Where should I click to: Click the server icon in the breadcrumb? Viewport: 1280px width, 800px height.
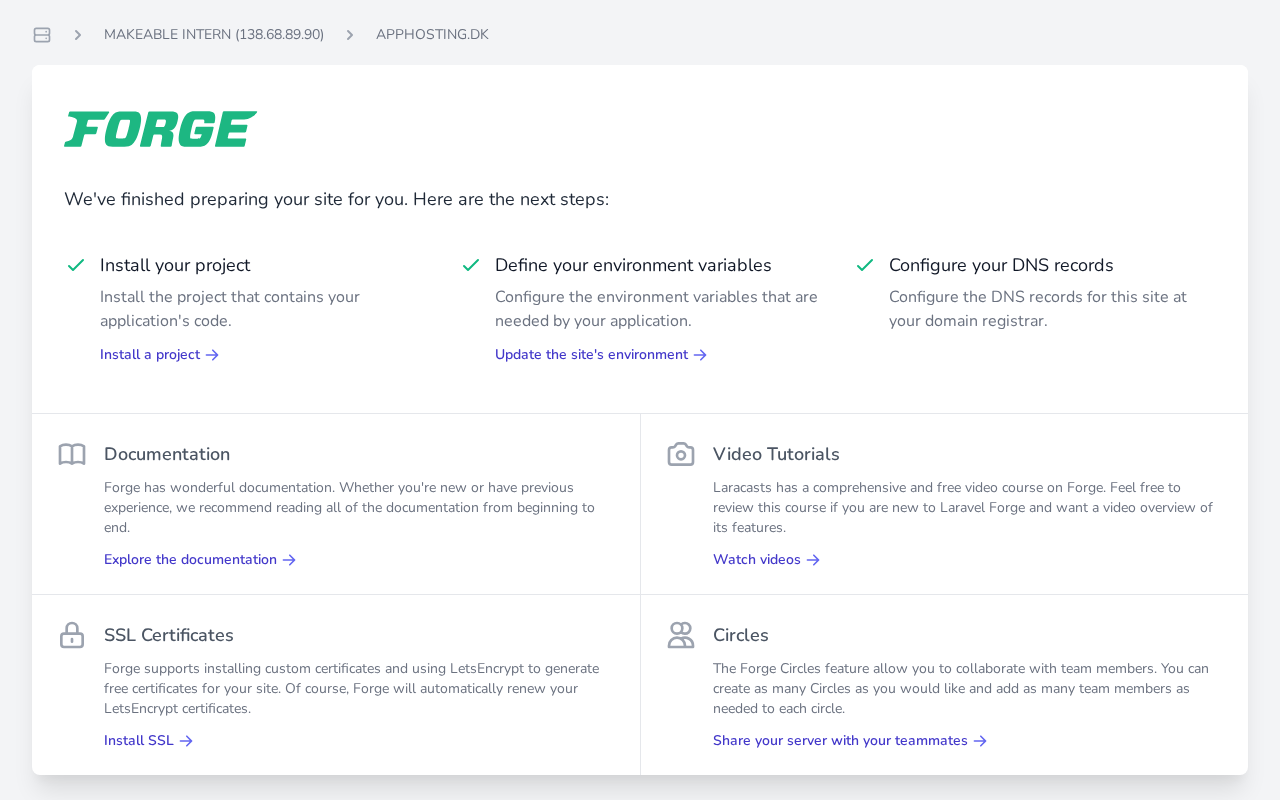[42, 35]
